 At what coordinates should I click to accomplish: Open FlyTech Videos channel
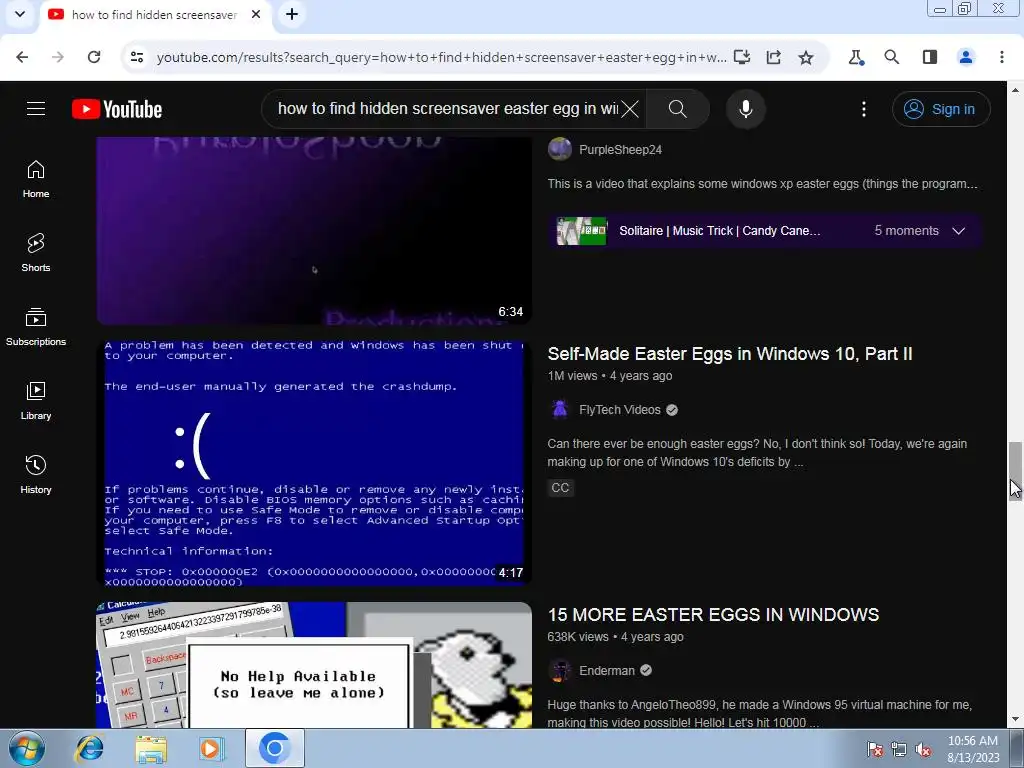620,410
